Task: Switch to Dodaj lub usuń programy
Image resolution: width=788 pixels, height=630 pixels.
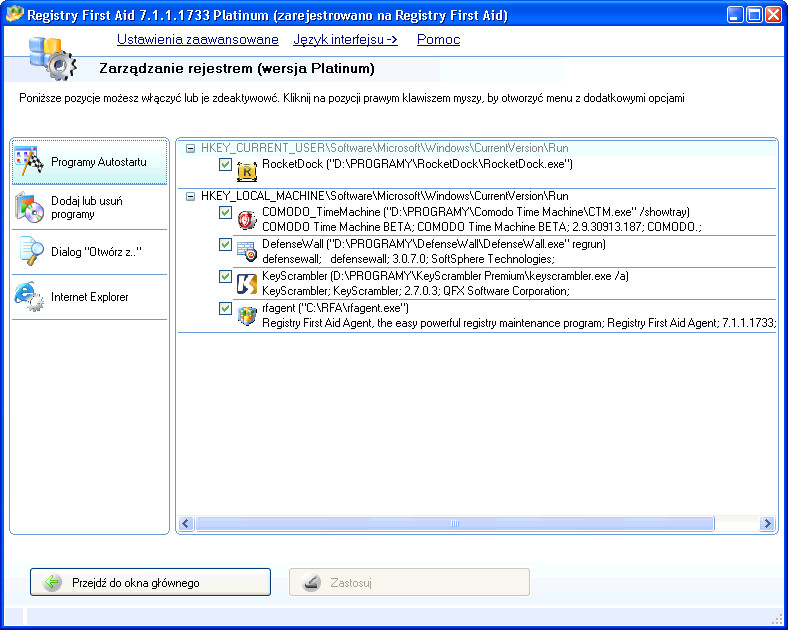Action: [x=89, y=207]
